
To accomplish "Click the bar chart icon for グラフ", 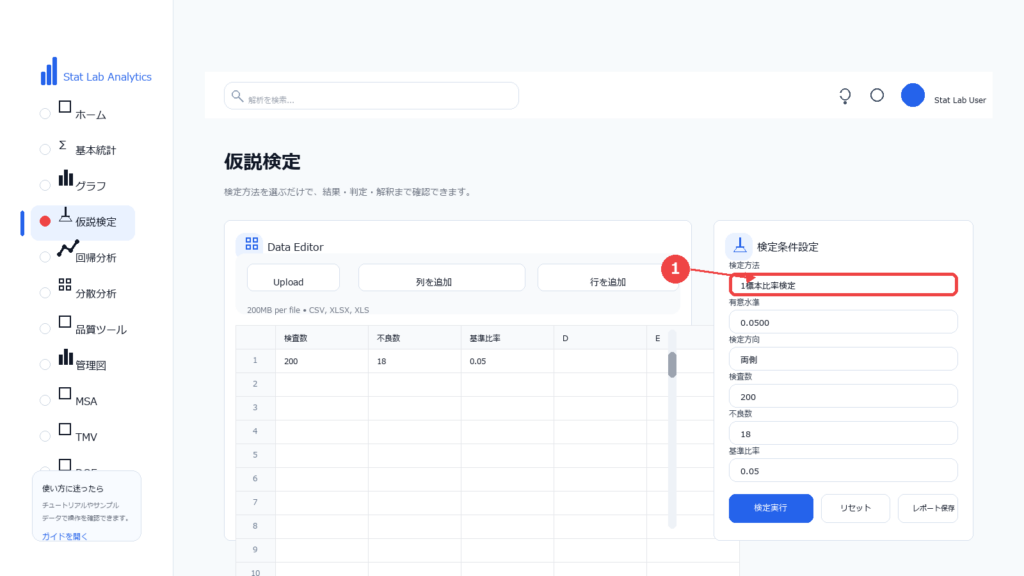I will pyautogui.click(x=65, y=178).
